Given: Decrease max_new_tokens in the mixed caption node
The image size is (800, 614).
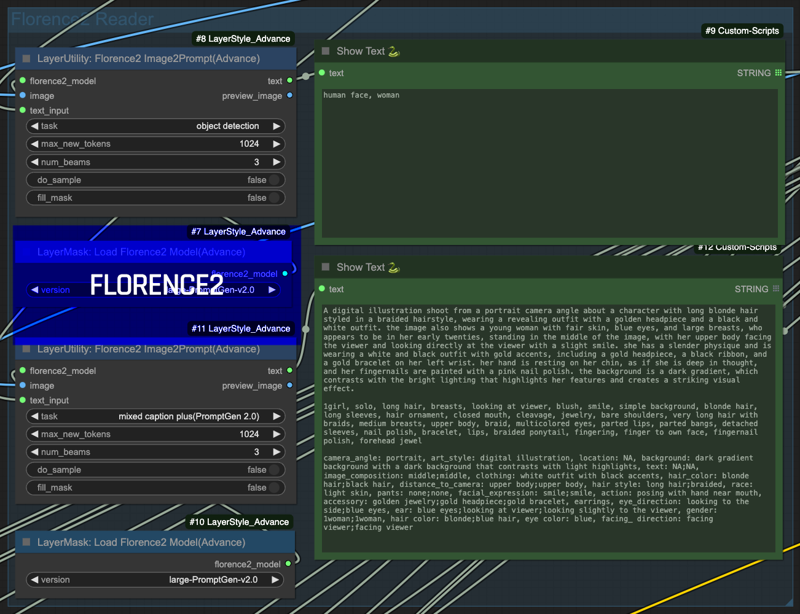Looking at the screenshot, I should point(34,434).
